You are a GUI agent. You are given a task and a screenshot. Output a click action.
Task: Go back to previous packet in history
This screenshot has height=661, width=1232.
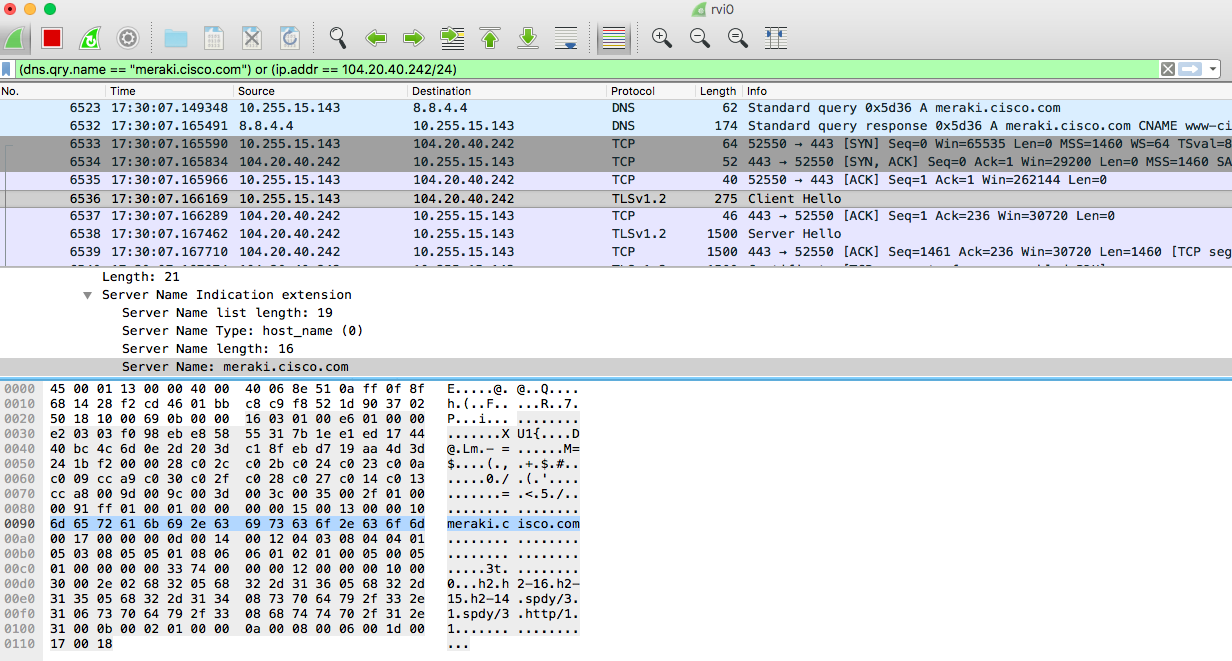tap(375, 37)
